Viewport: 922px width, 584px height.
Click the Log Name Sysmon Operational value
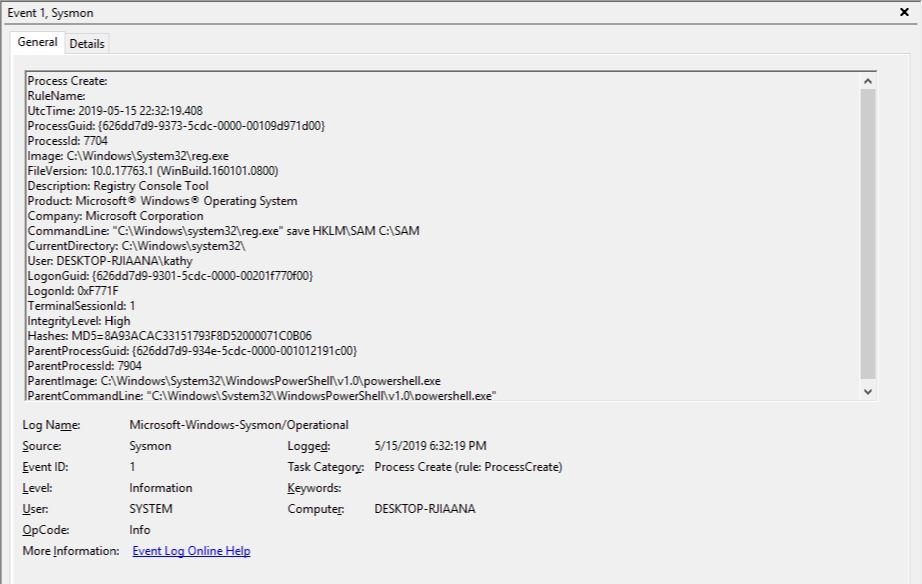click(x=240, y=424)
